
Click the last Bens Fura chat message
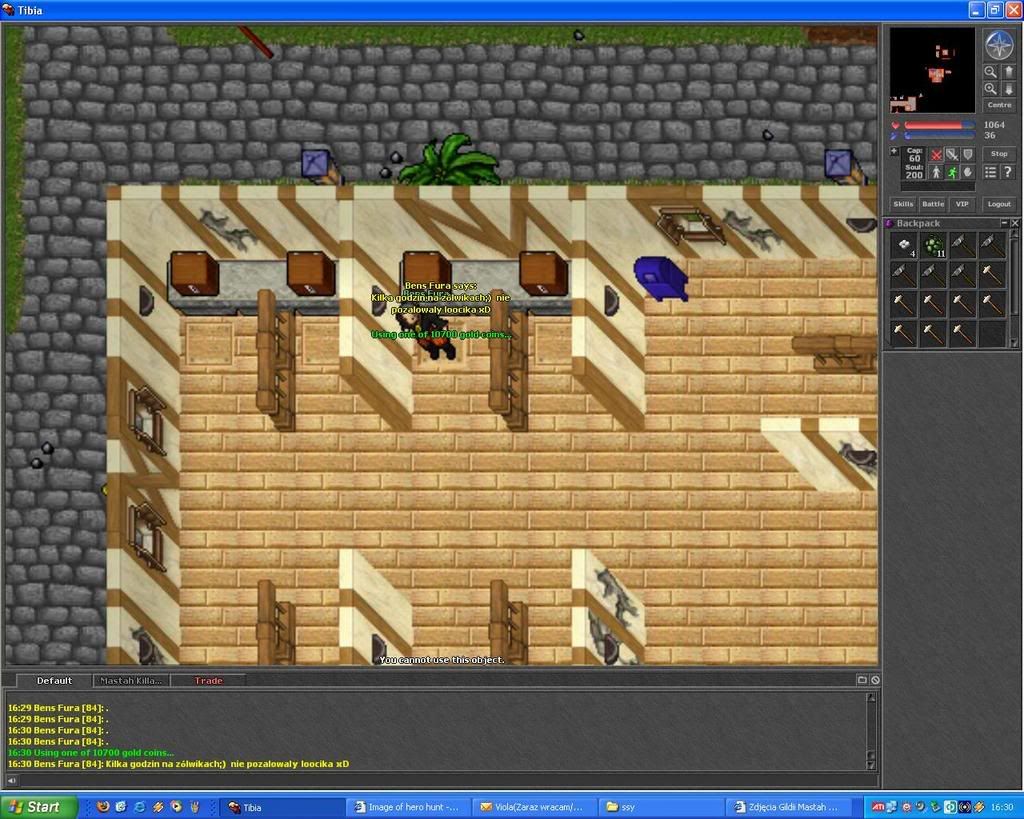pyautogui.click(x=178, y=764)
